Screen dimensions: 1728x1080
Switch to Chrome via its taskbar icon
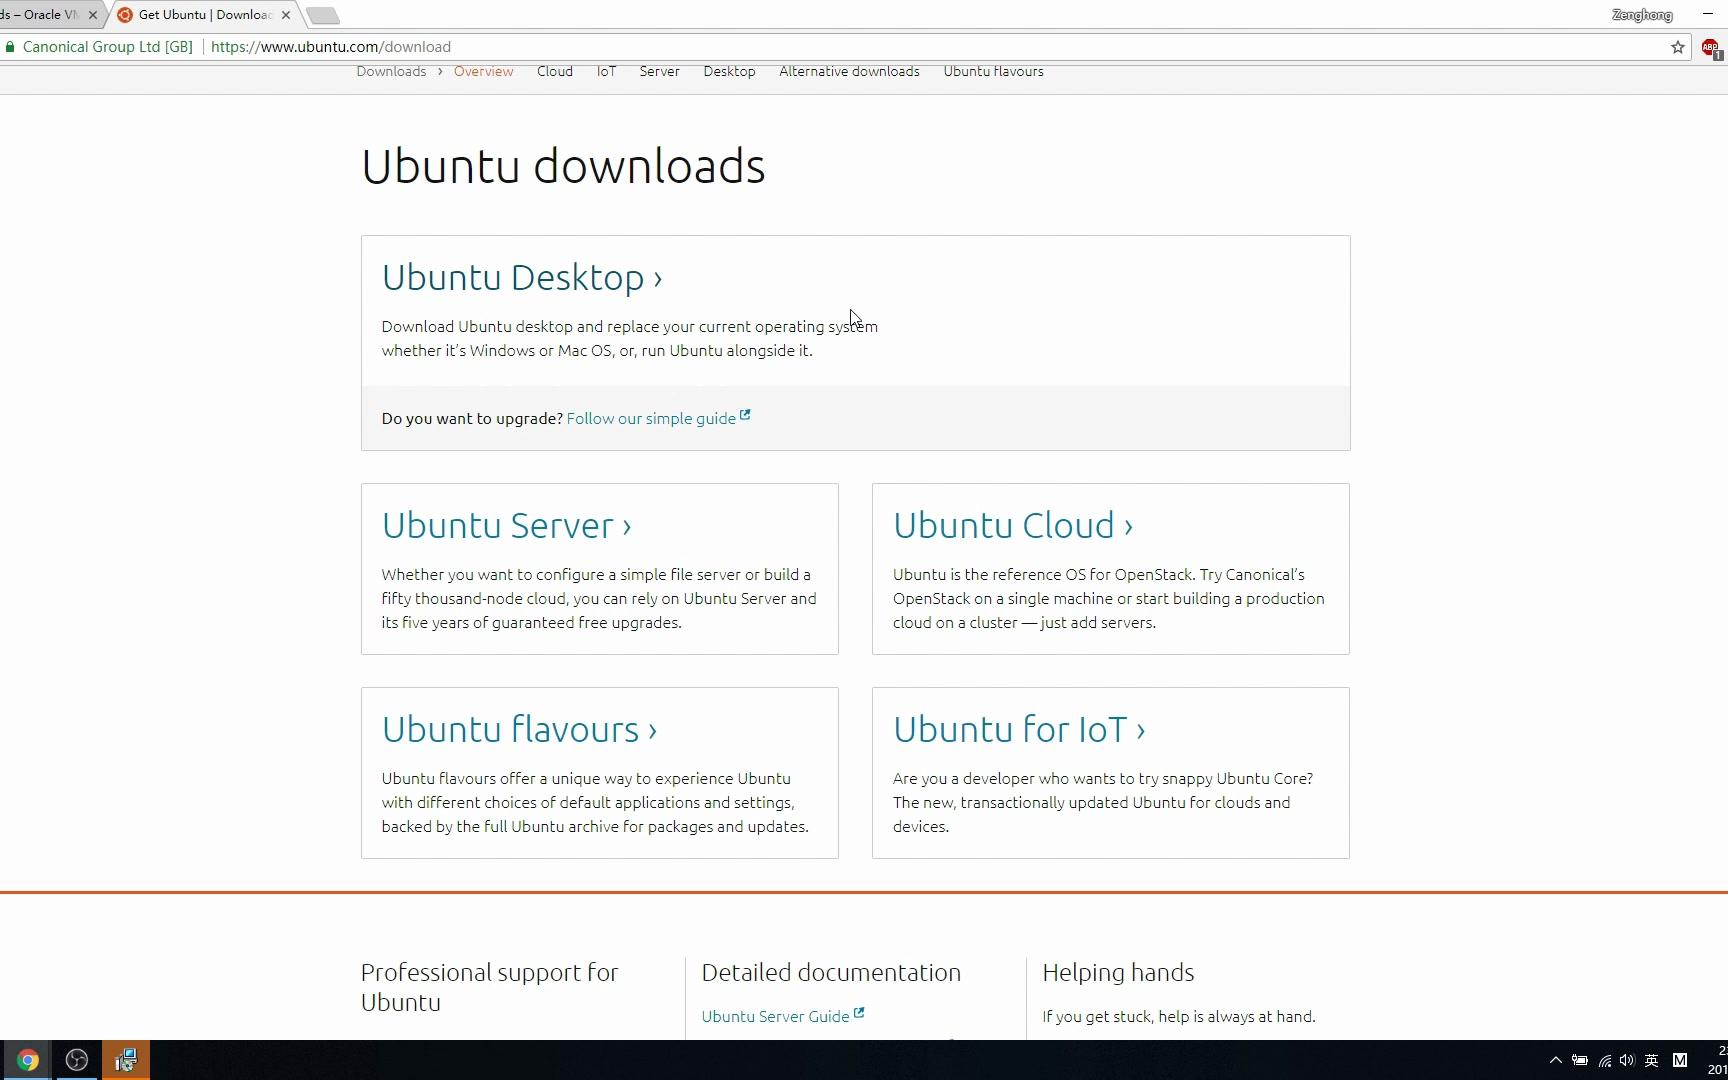[x=27, y=1059]
